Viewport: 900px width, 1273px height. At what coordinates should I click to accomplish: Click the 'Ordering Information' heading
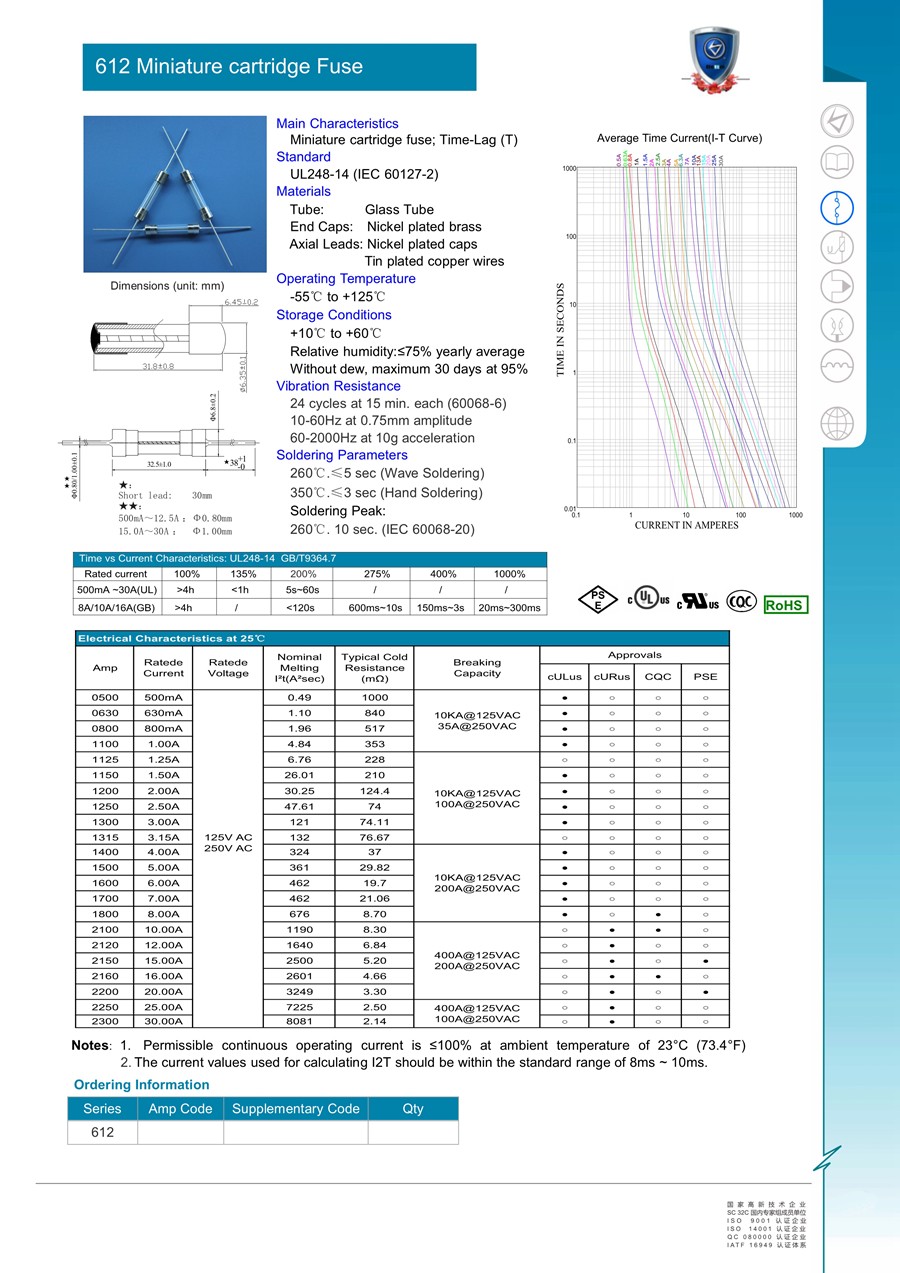tap(142, 1085)
